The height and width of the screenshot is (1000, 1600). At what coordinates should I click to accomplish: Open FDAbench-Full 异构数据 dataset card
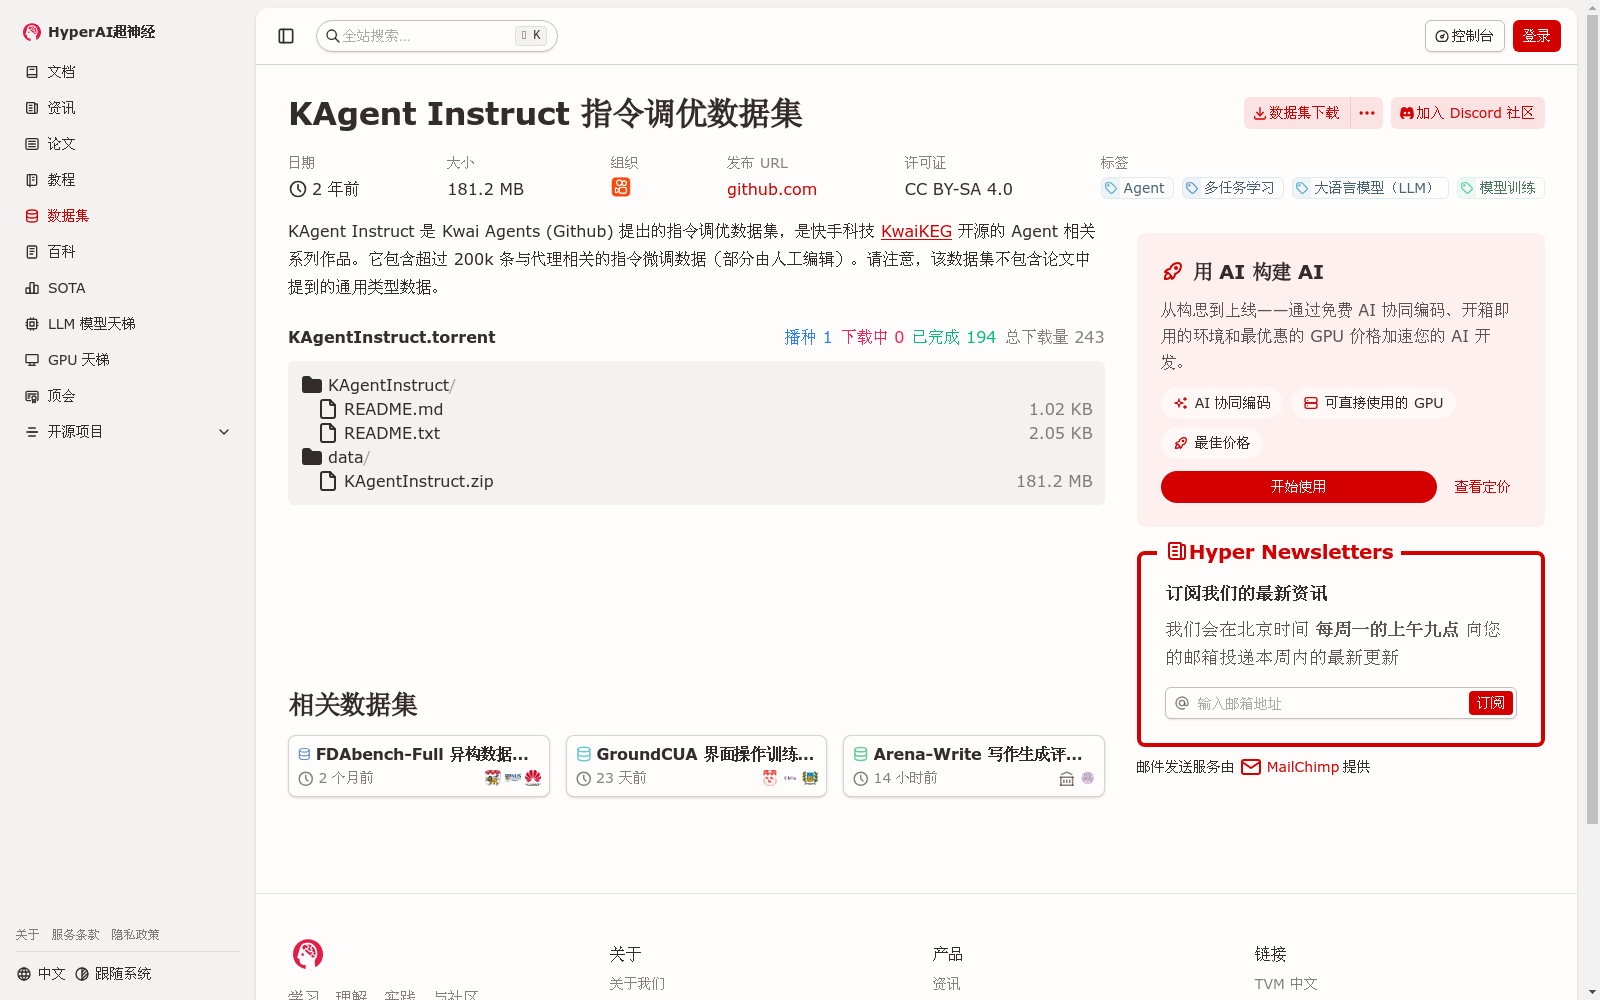pyautogui.click(x=419, y=766)
